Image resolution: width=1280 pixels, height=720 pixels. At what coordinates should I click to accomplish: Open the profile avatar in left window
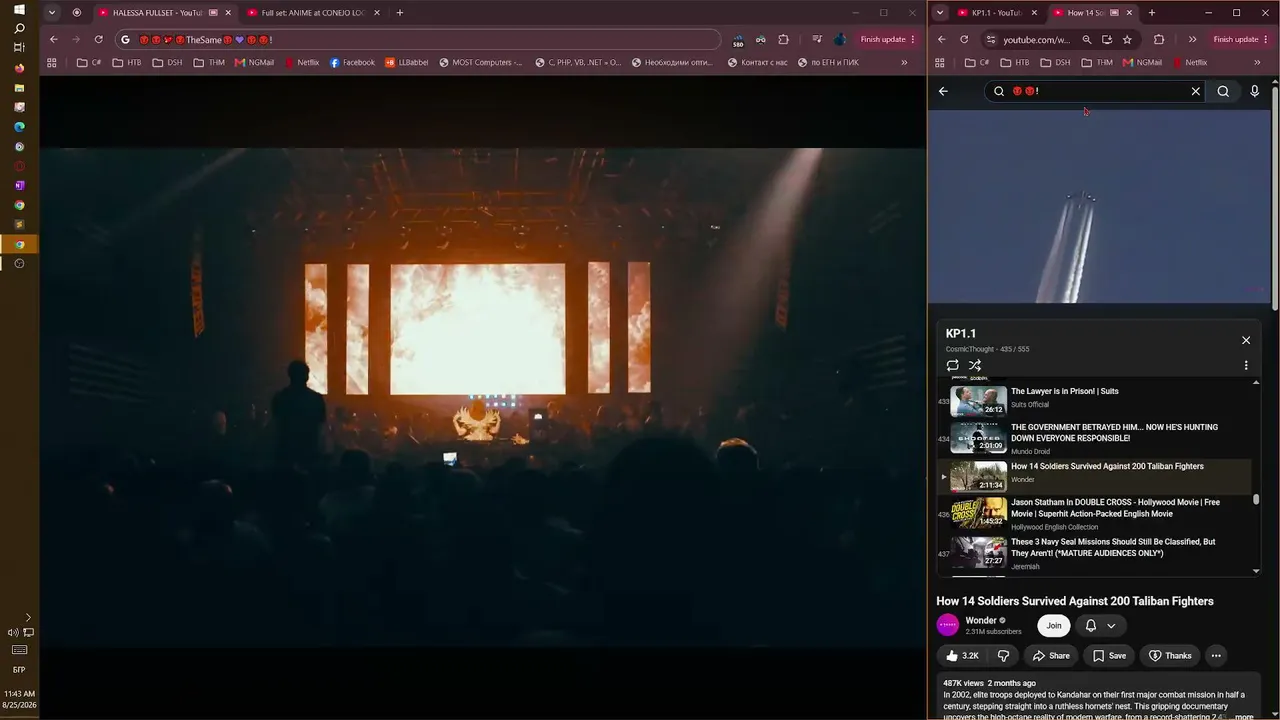[840, 40]
